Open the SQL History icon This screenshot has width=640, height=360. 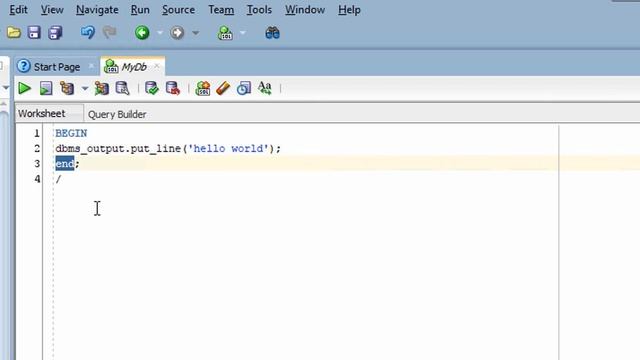pyautogui.click(x=244, y=88)
